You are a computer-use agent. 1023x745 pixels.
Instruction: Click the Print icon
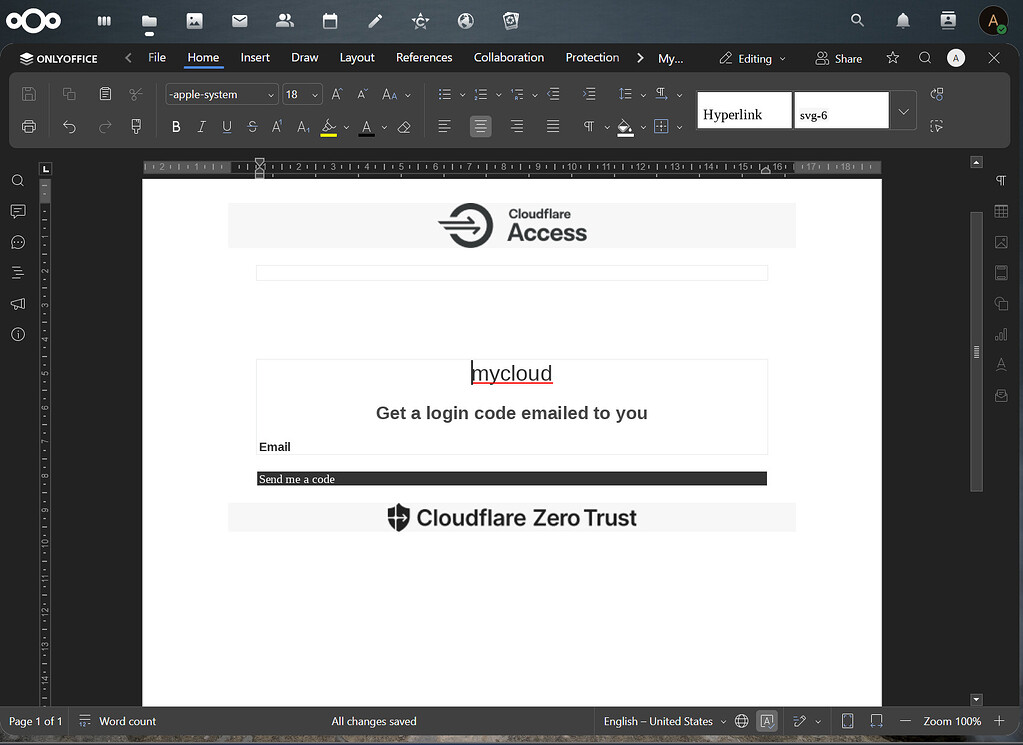pos(29,127)
